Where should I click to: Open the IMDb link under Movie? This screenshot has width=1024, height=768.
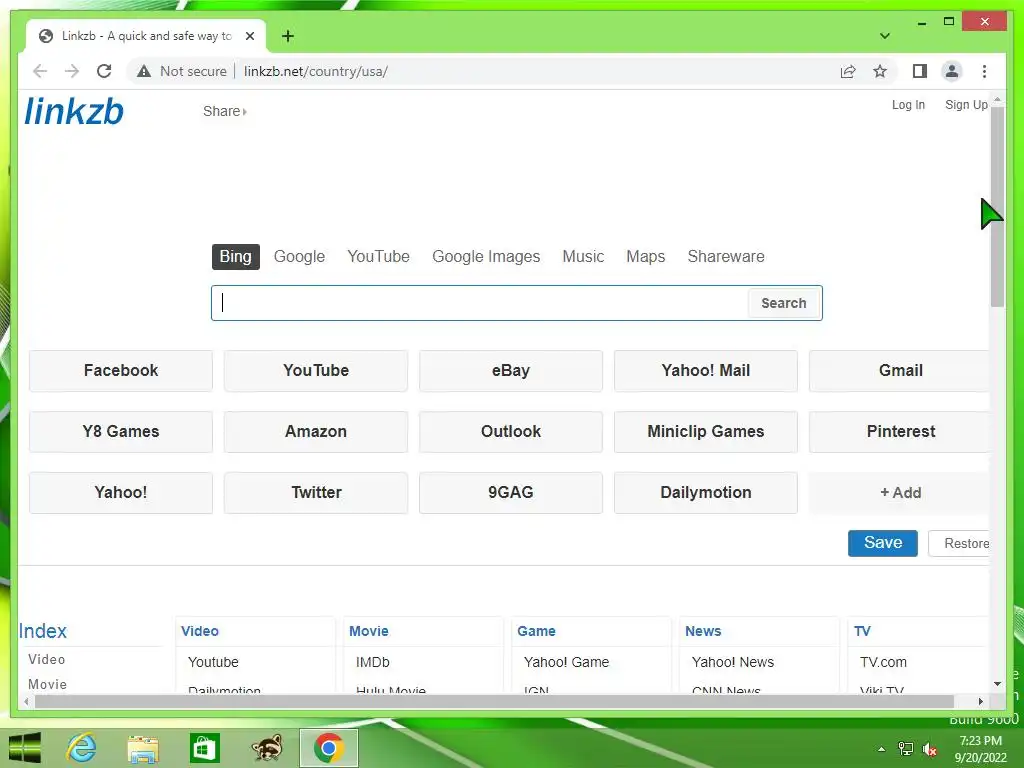pos(373,662)
